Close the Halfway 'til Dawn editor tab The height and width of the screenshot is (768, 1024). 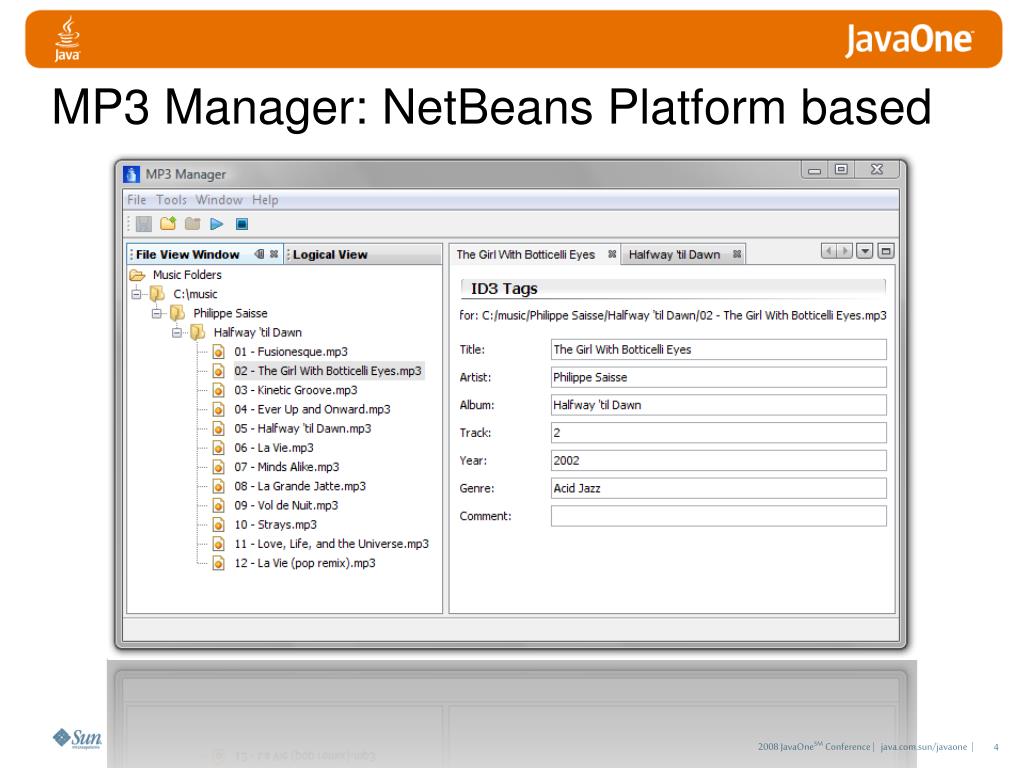(x=737, y=255)
